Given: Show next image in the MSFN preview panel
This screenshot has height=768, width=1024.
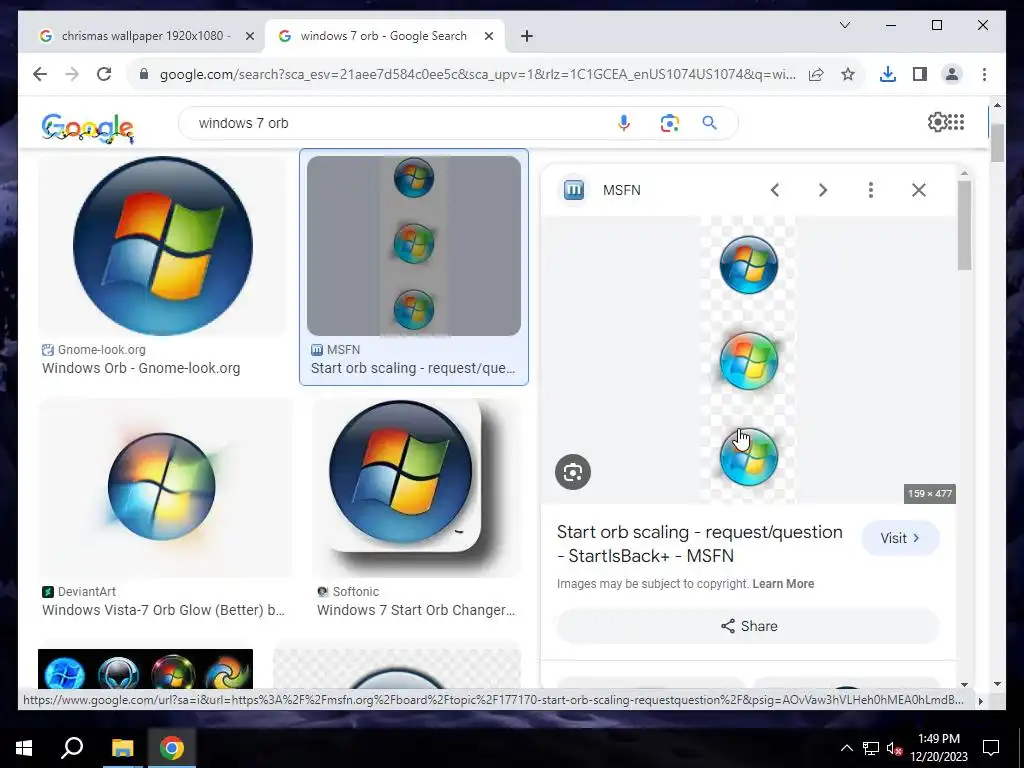Looking at the screenshot, I should (x=823, y=190).
